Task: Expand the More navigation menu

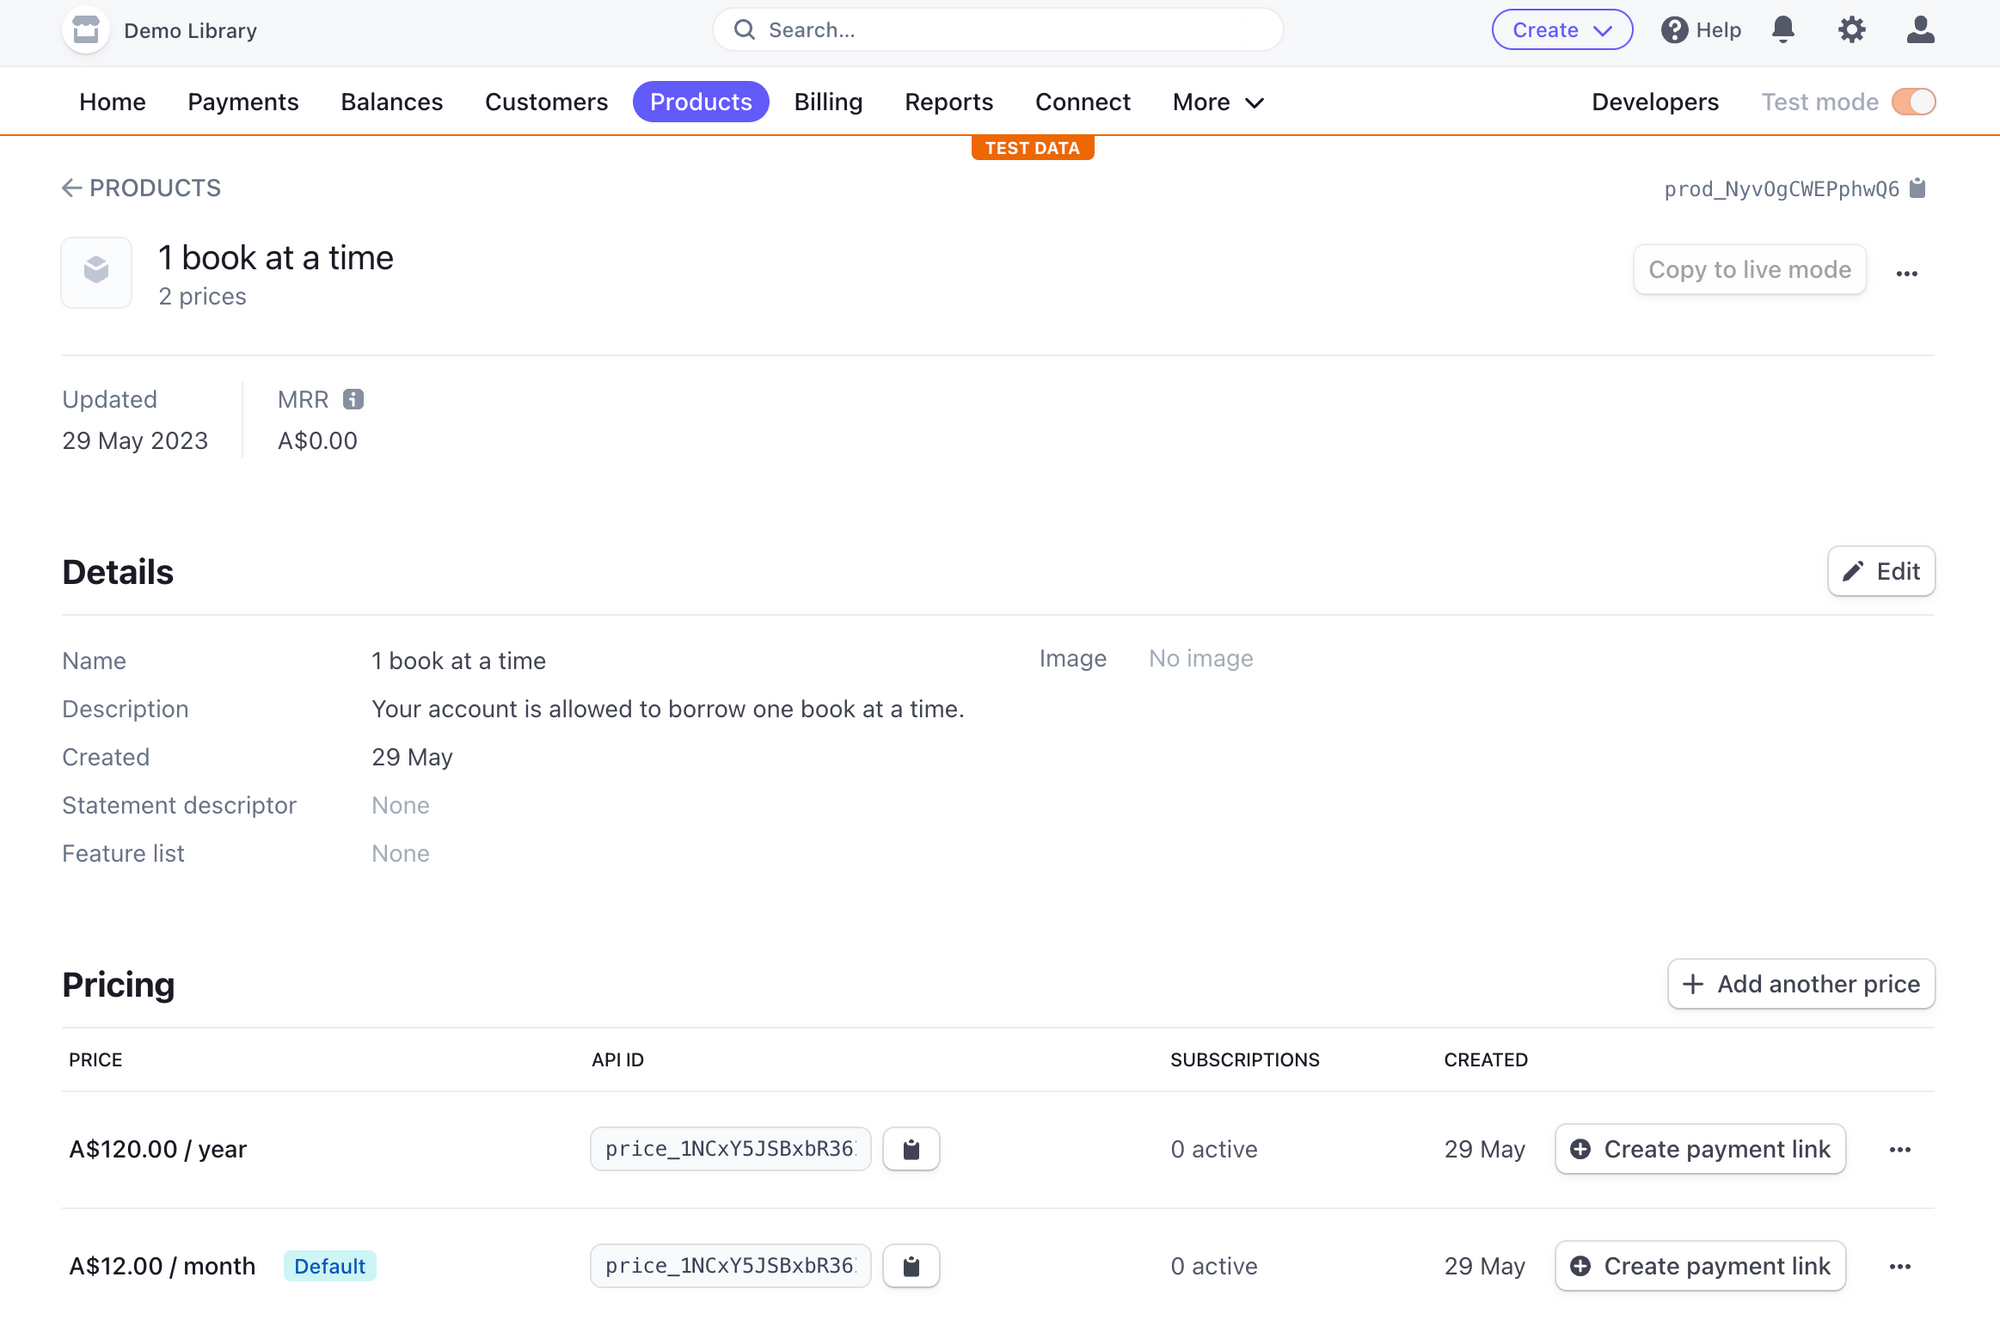Action: [x=1218, y=102]
